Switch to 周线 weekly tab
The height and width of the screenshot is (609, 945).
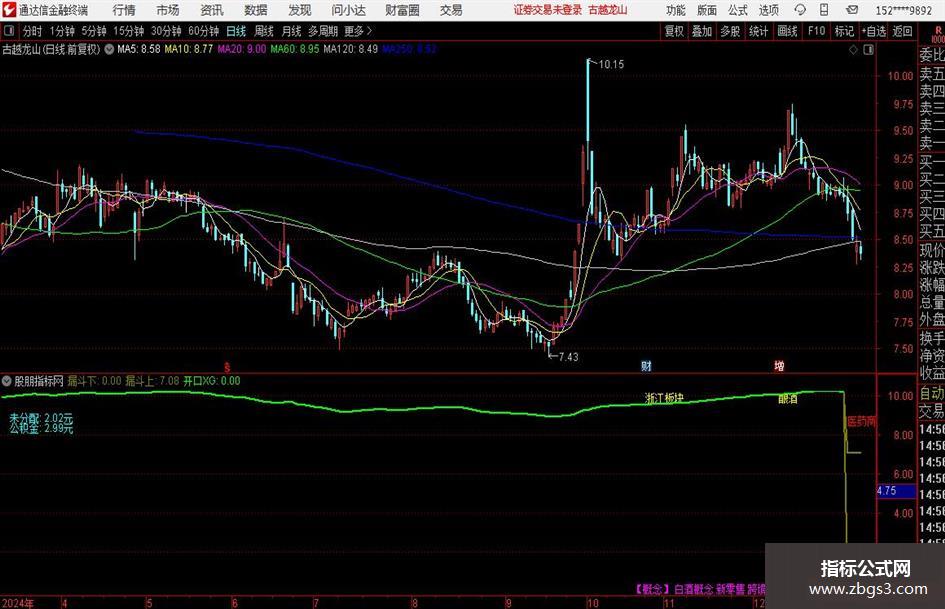[264, 31]
